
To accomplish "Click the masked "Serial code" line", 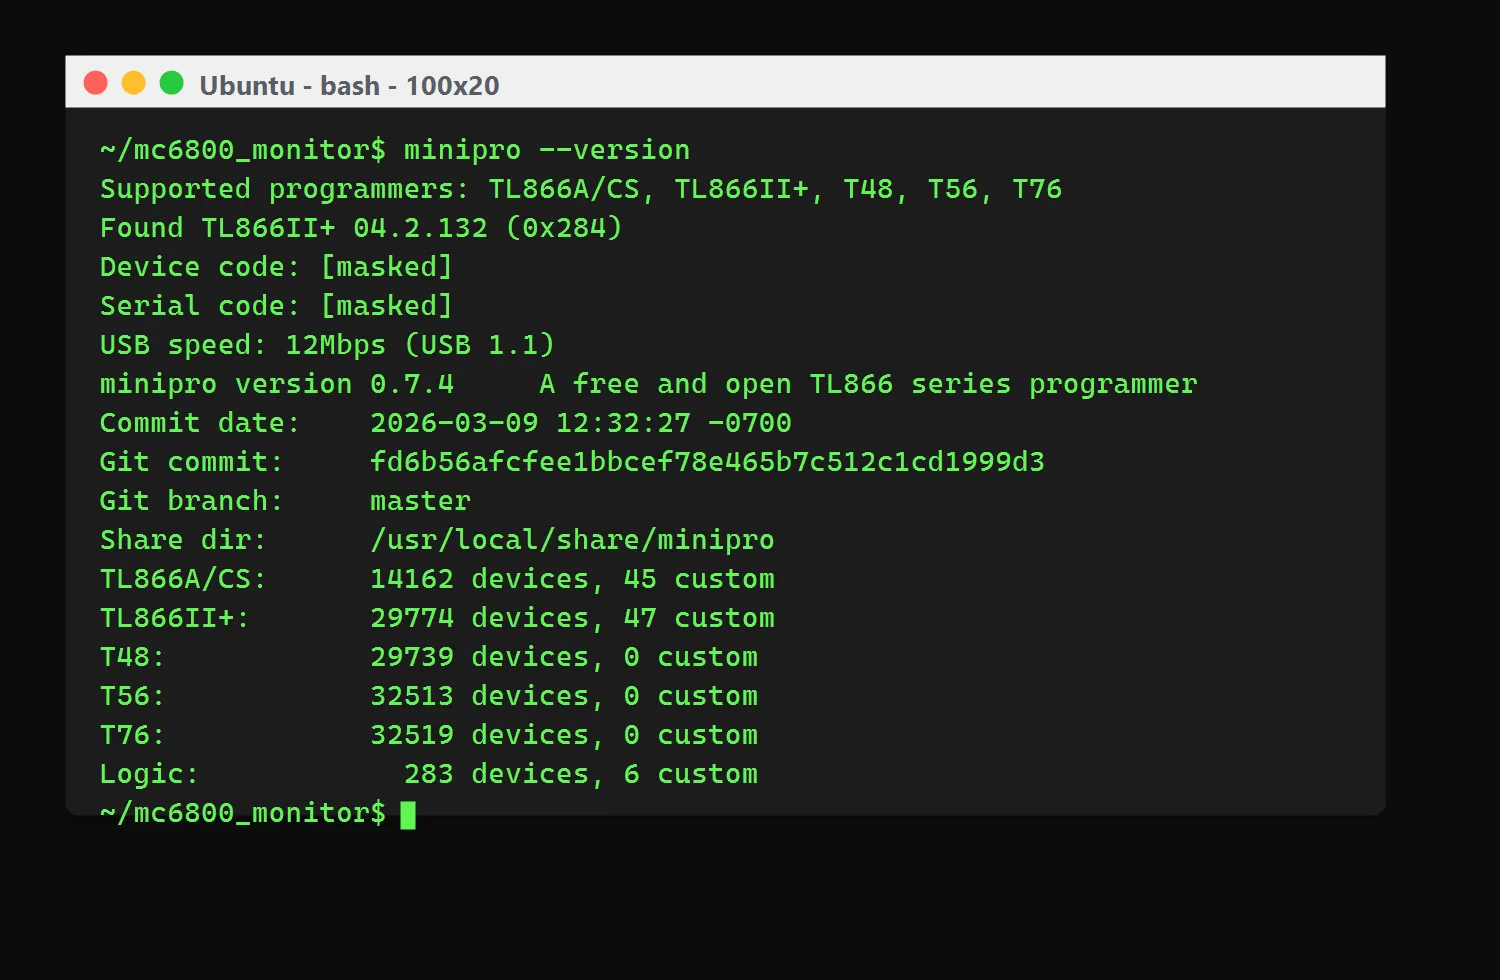I will 276,306.
